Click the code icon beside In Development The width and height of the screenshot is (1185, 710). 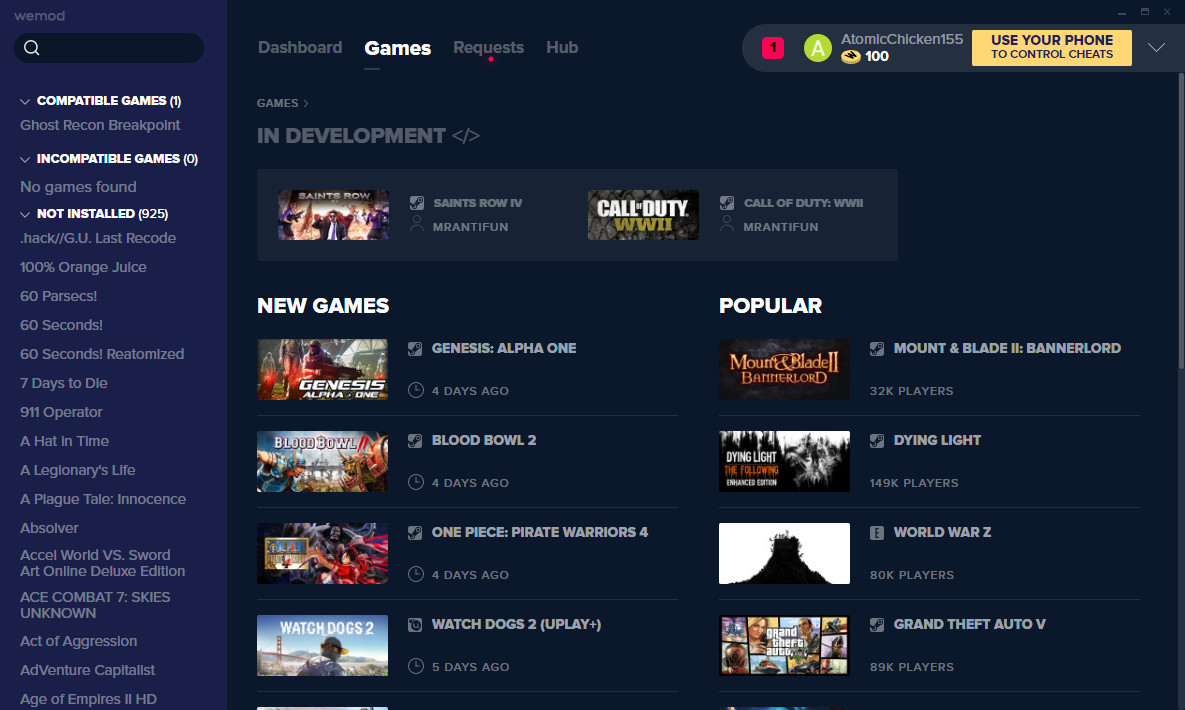click(466, 136)
